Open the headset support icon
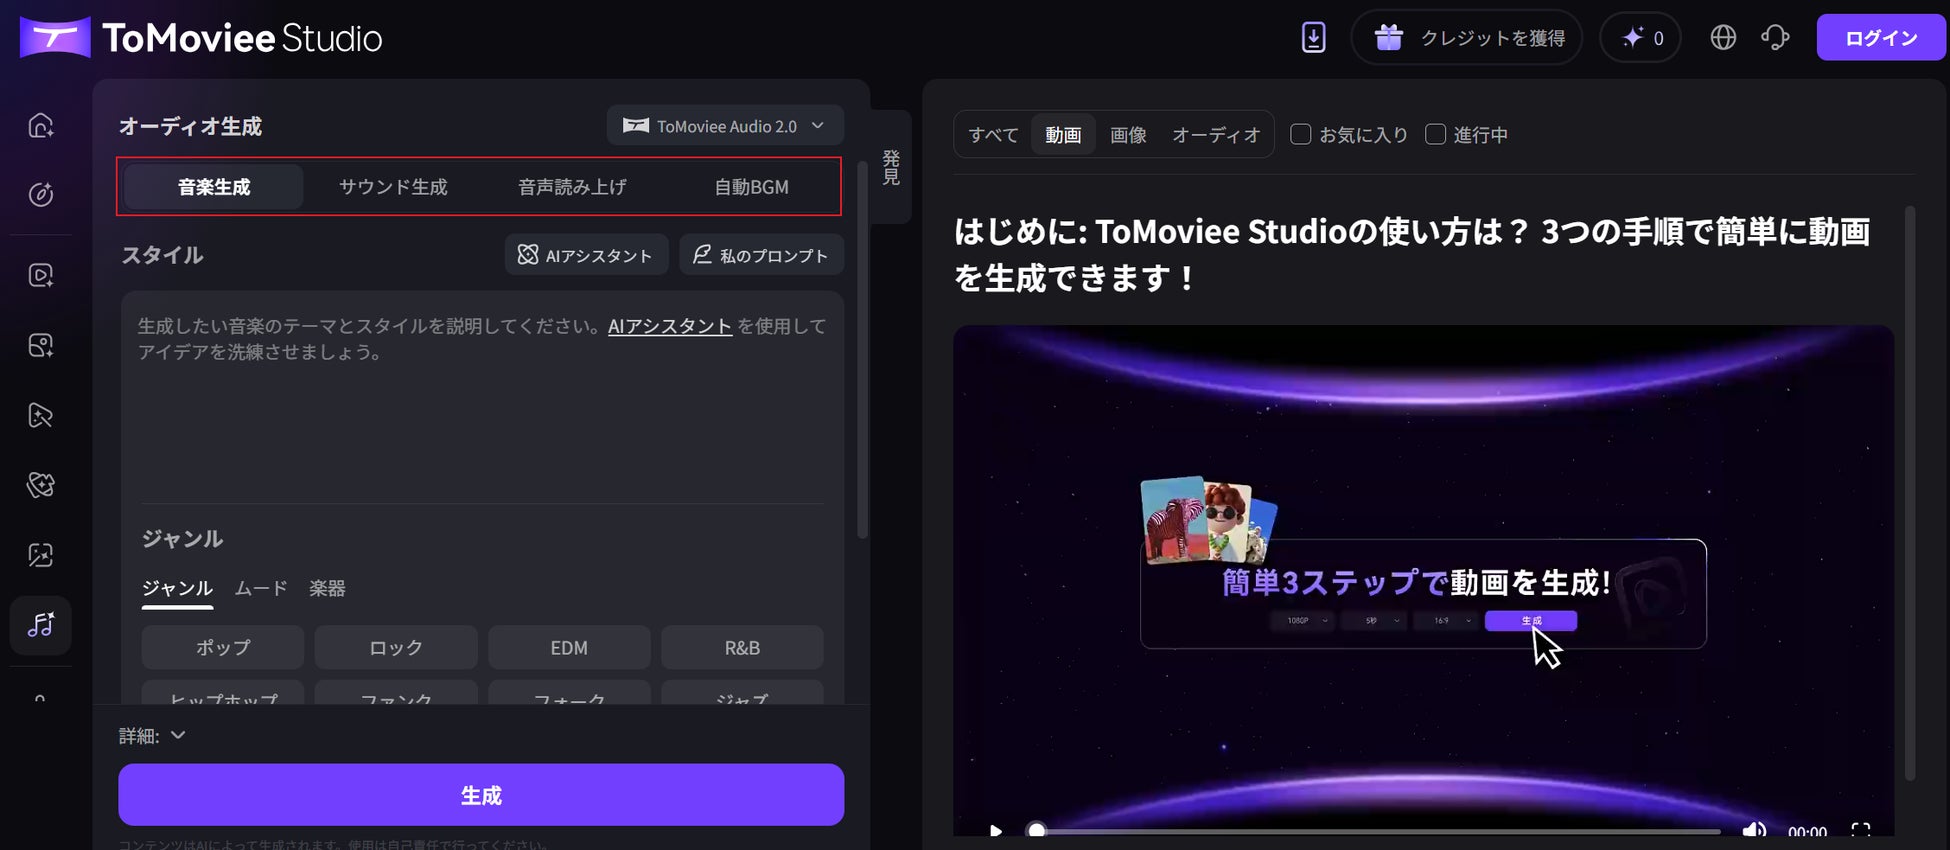 (x=1775, y=38)
